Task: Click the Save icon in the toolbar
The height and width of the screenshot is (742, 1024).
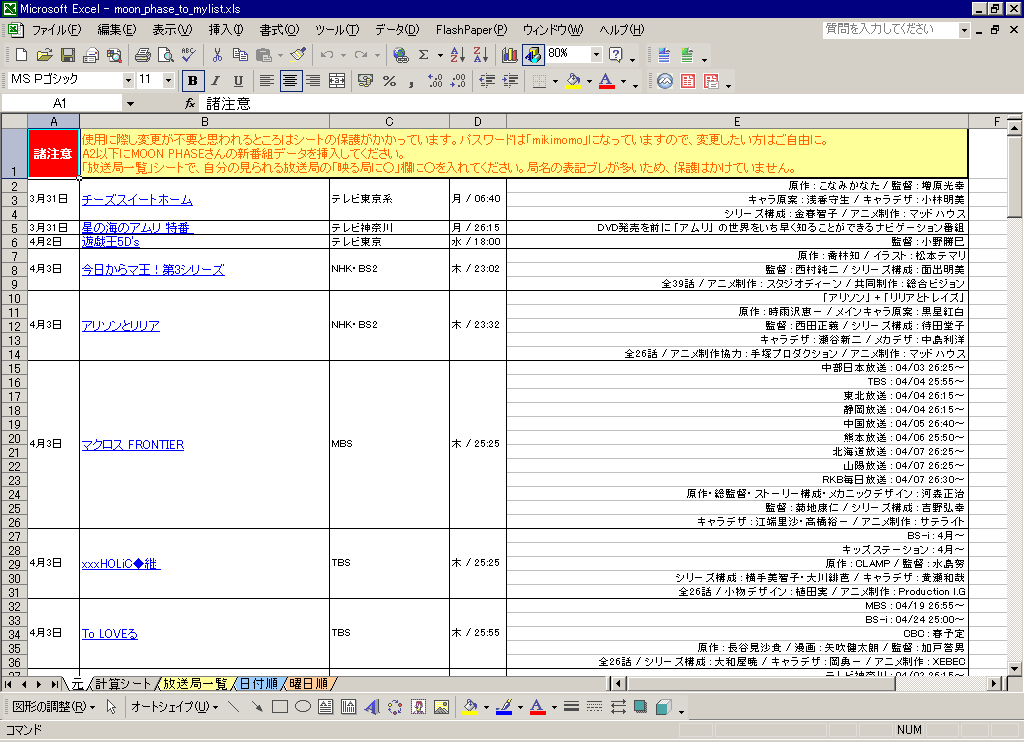Action: coord(68,55)
